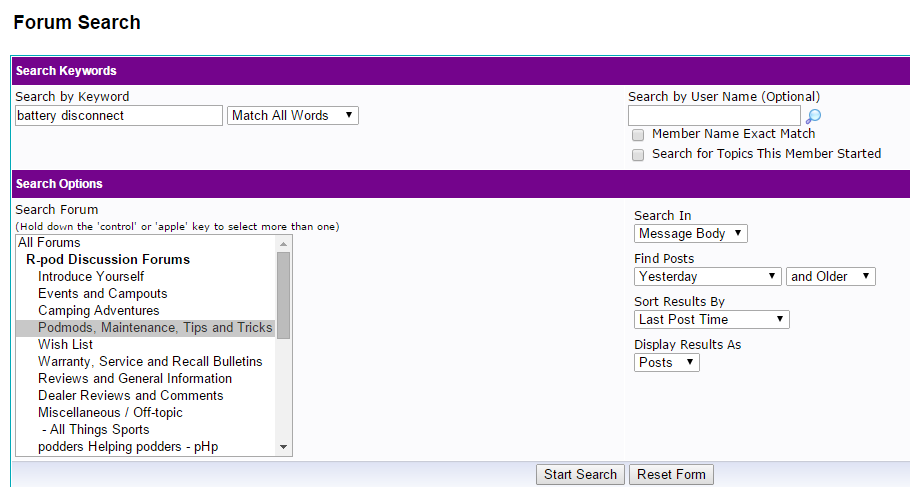The image size is (910, 487).
Task: Click the user name search magnifier icon
Action: click(x=814, y=116)
